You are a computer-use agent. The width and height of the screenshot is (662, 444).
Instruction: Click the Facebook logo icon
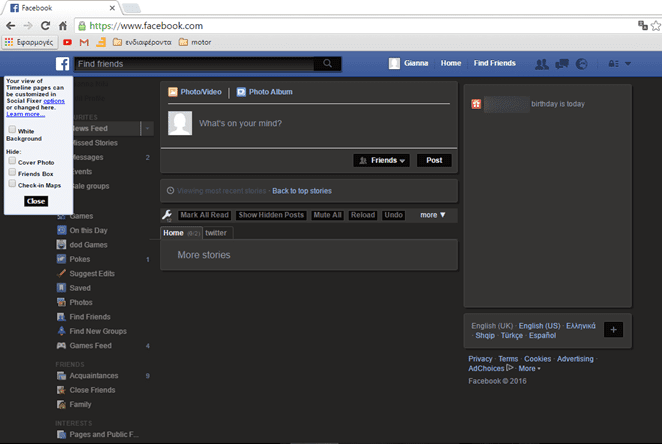point(62,64)
